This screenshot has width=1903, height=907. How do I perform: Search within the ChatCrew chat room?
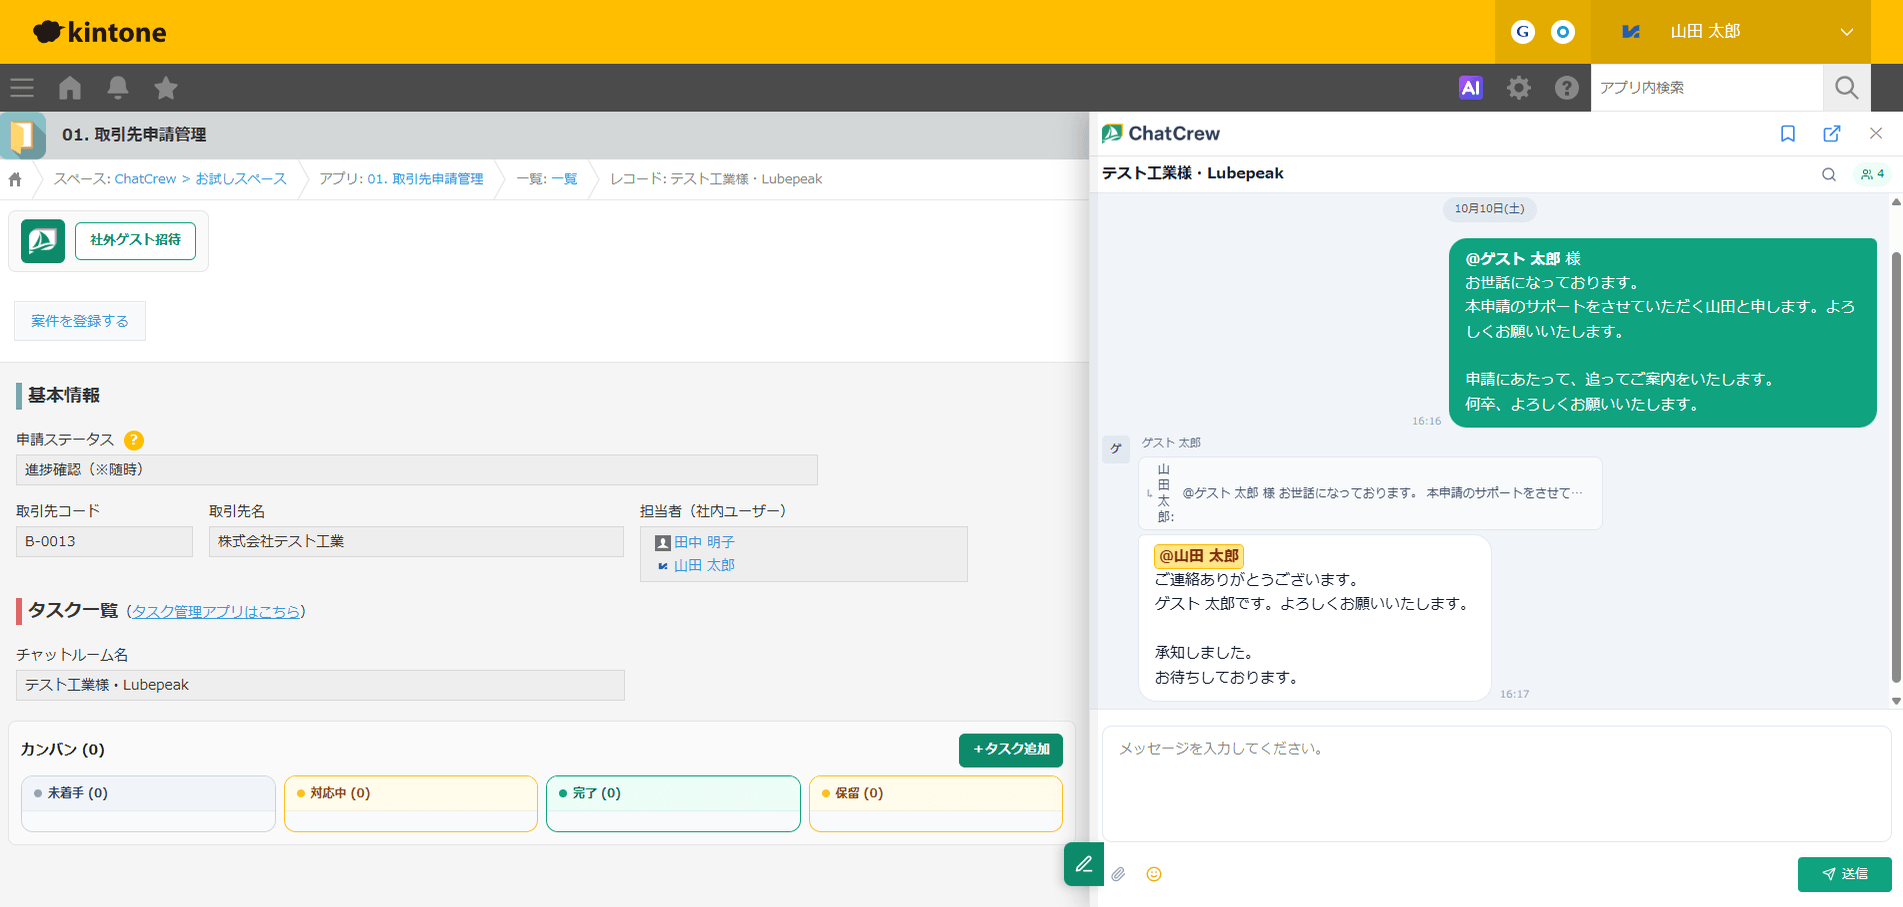click(1829, 174)
